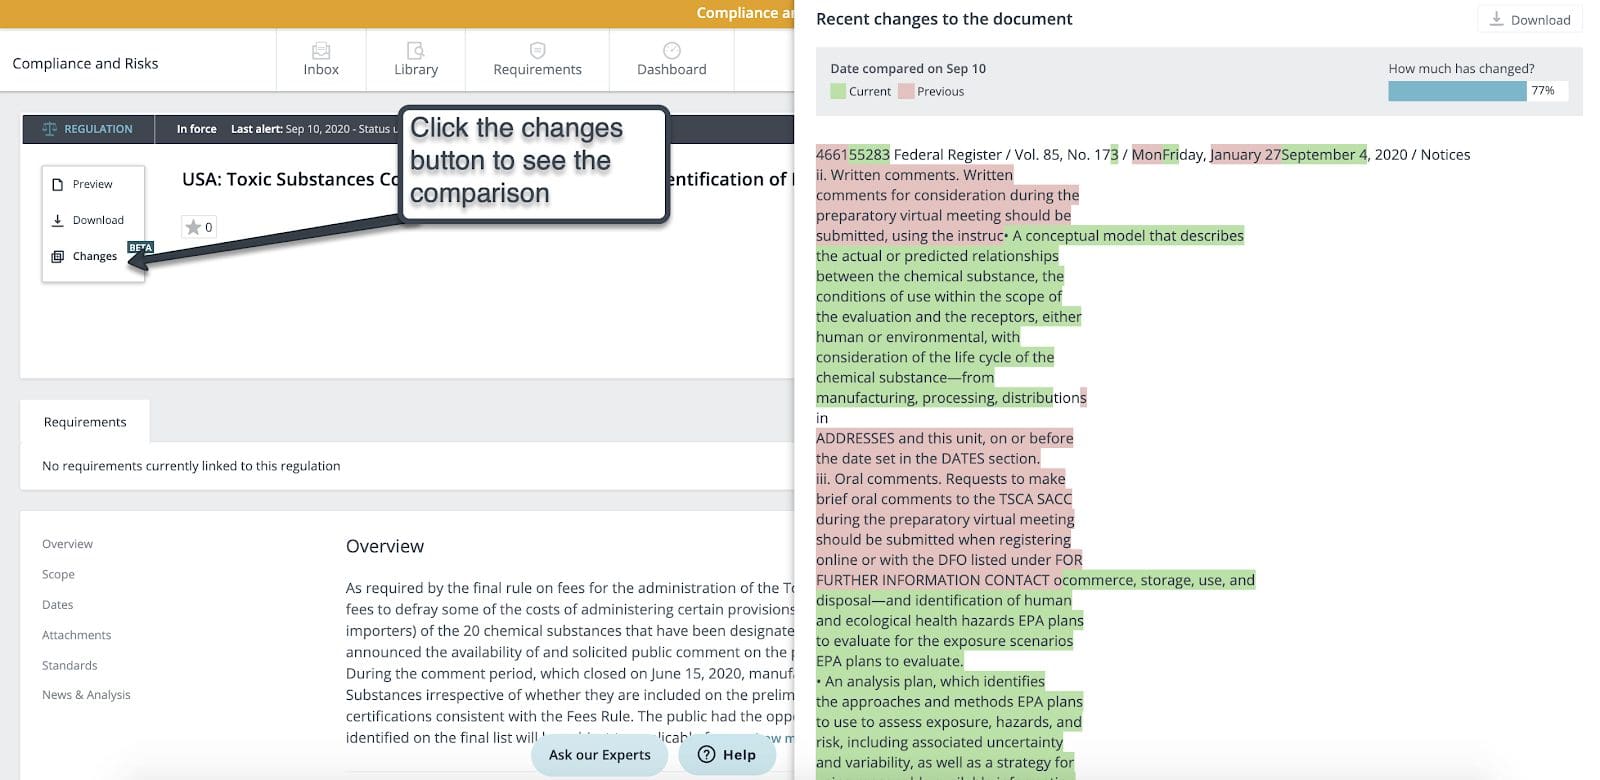Screen dimensions: 1600x780
Task: Click Ask our Experts button
Action: click(x=599, y=755)
